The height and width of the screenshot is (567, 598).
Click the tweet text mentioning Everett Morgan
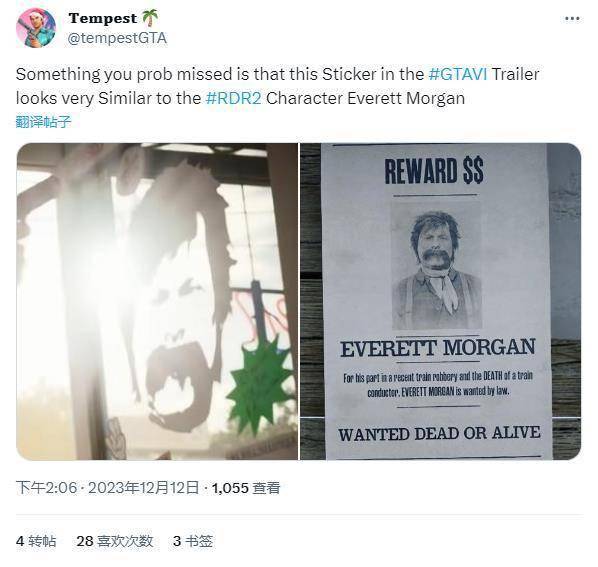(277, 86)
